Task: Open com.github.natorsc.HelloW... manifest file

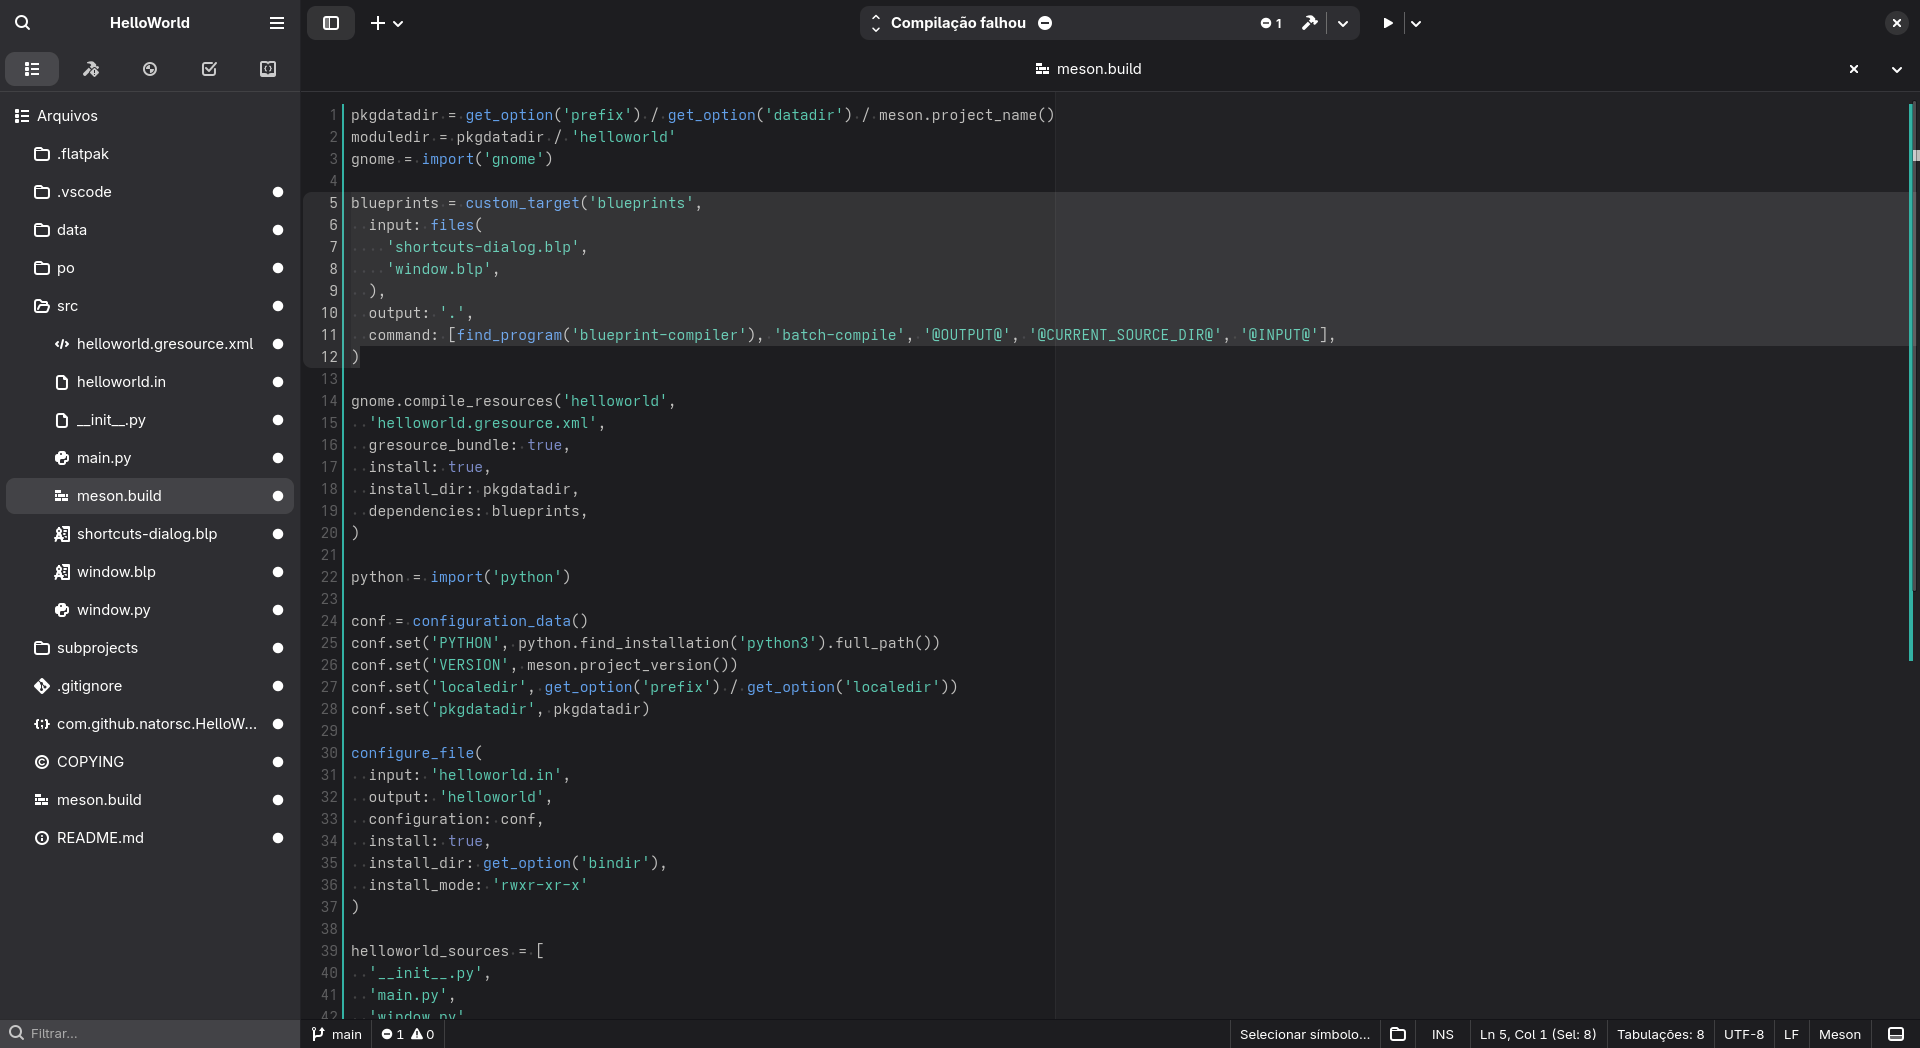Action: pyautogui.click(x=150, y=724)
